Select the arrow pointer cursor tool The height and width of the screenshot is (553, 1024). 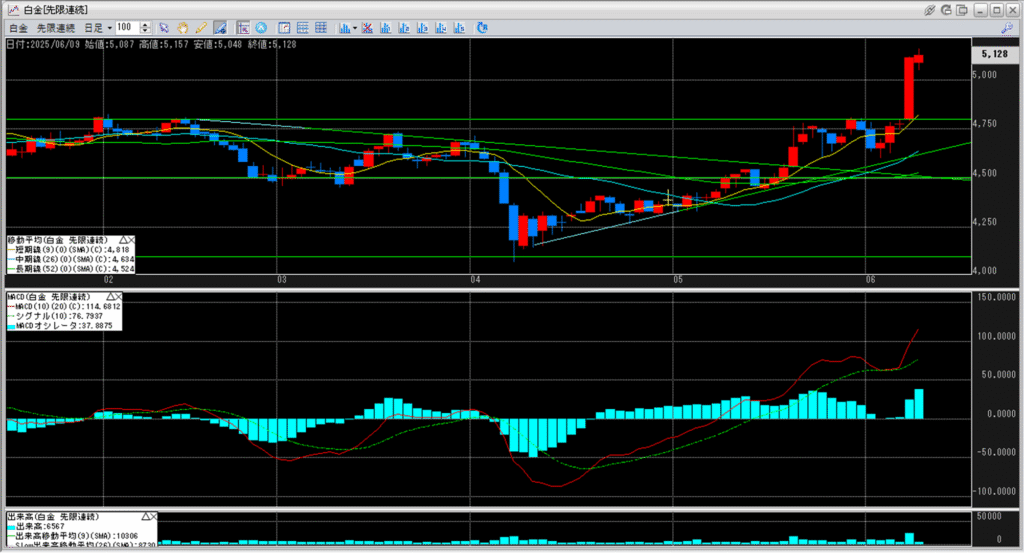(x=165, y=27)
